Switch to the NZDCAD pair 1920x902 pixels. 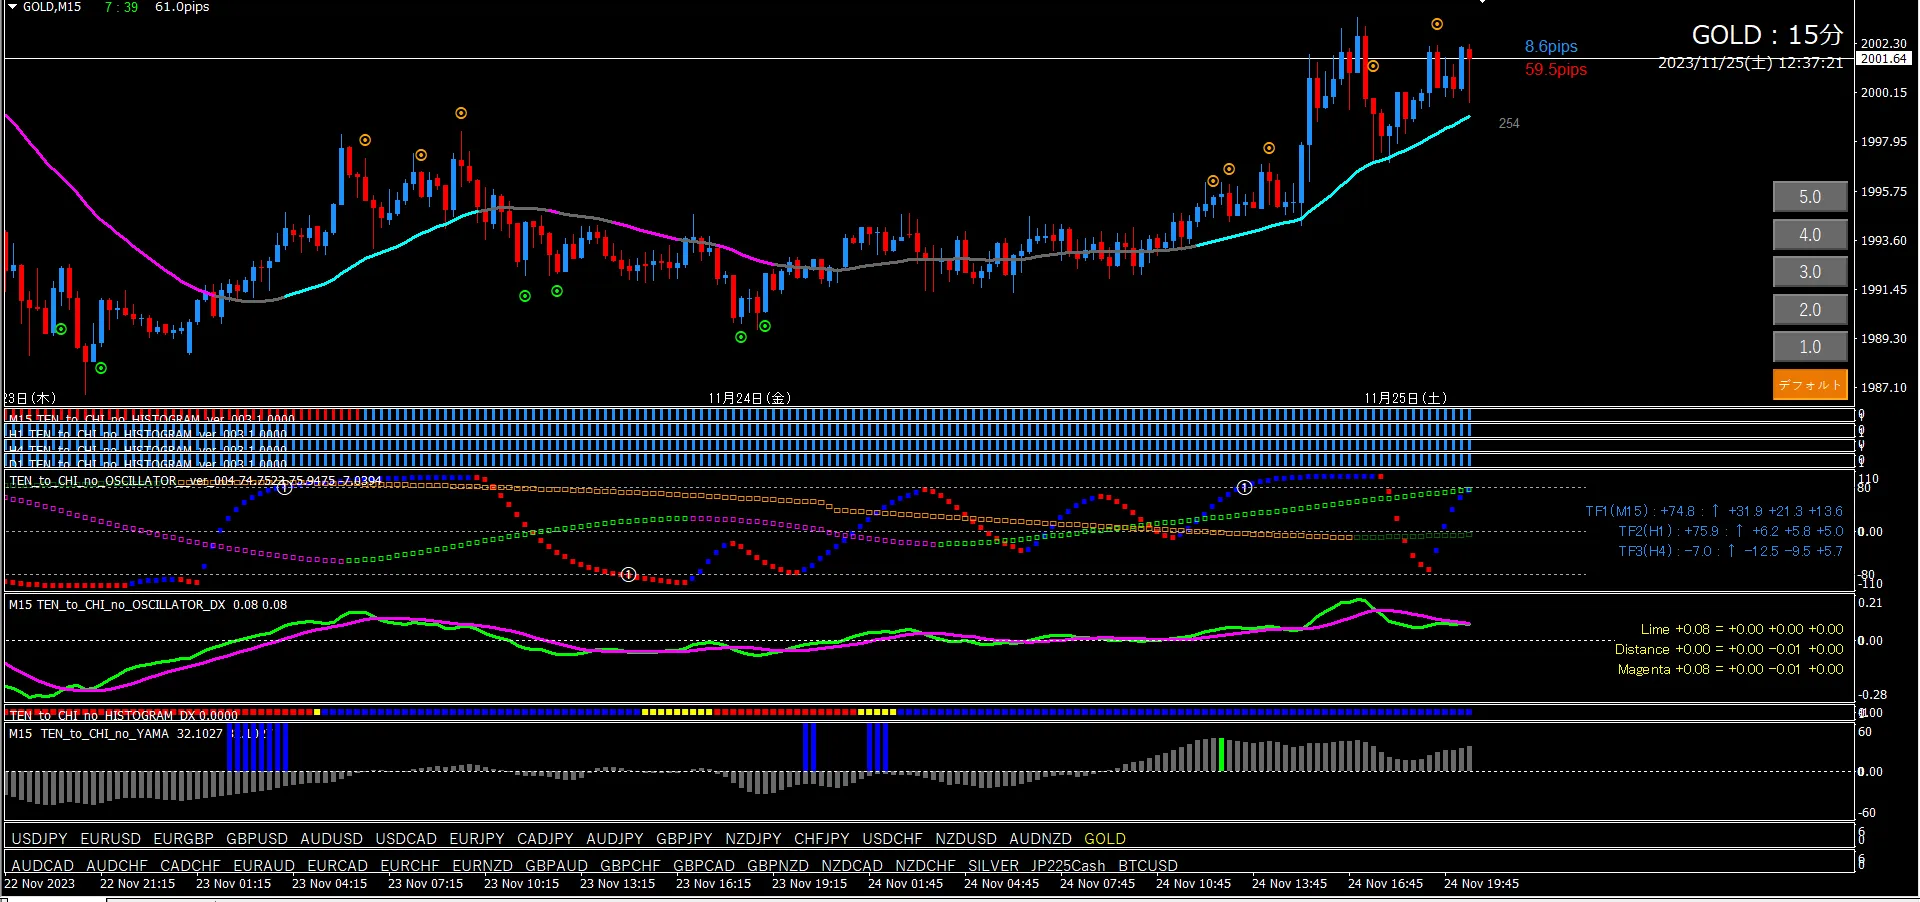click(x=852, y=866)
